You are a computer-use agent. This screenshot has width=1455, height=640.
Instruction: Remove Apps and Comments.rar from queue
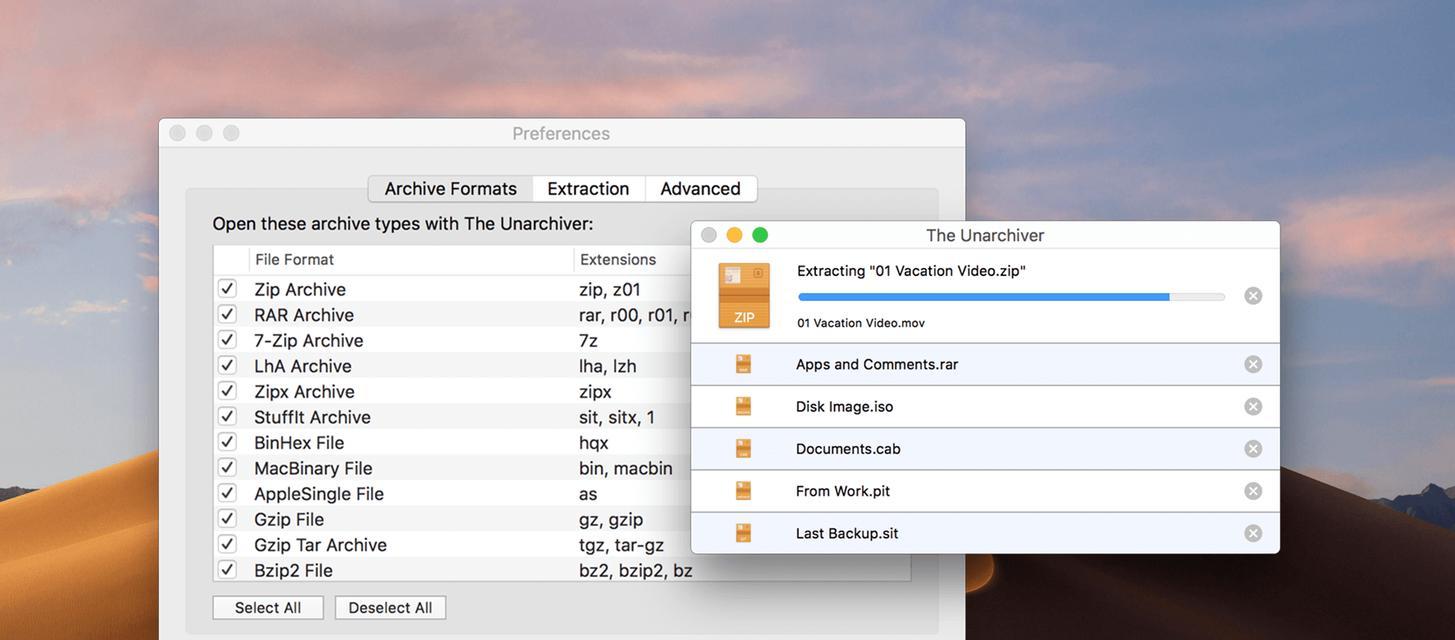click(x=1253, y=364)
